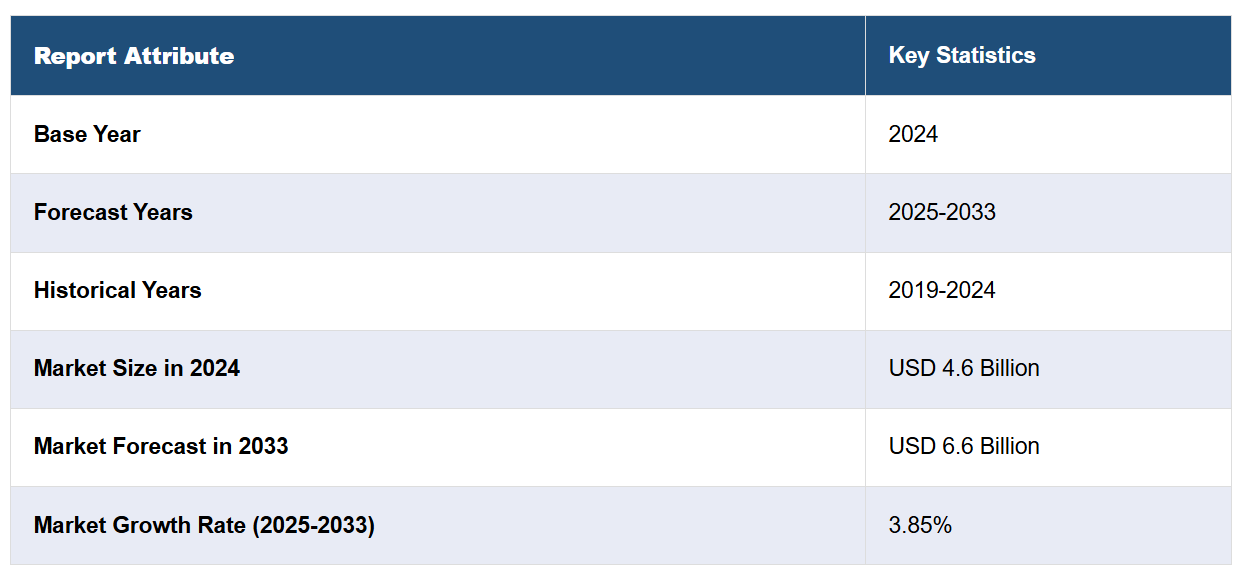Select the Market Forecast in 2033 label
Screen dimensions: 1245x580
pyautogui.click(x=161, y=446)
